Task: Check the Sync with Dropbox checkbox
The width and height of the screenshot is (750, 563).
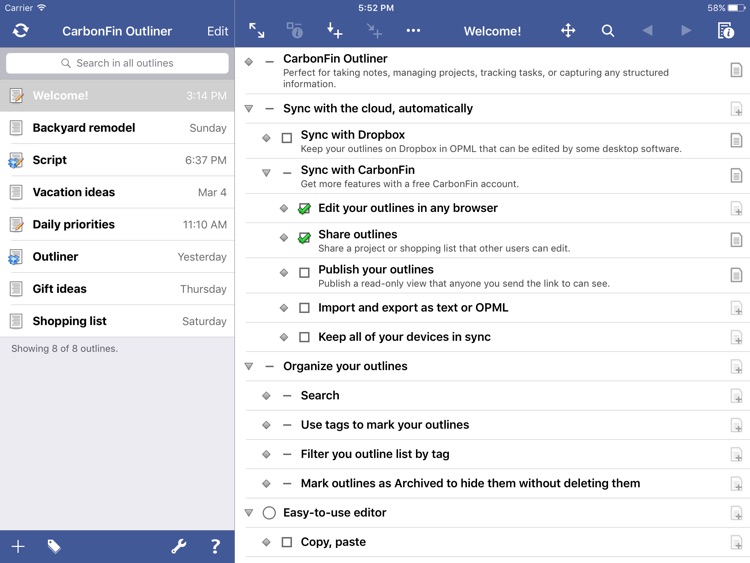Action: 287,138
